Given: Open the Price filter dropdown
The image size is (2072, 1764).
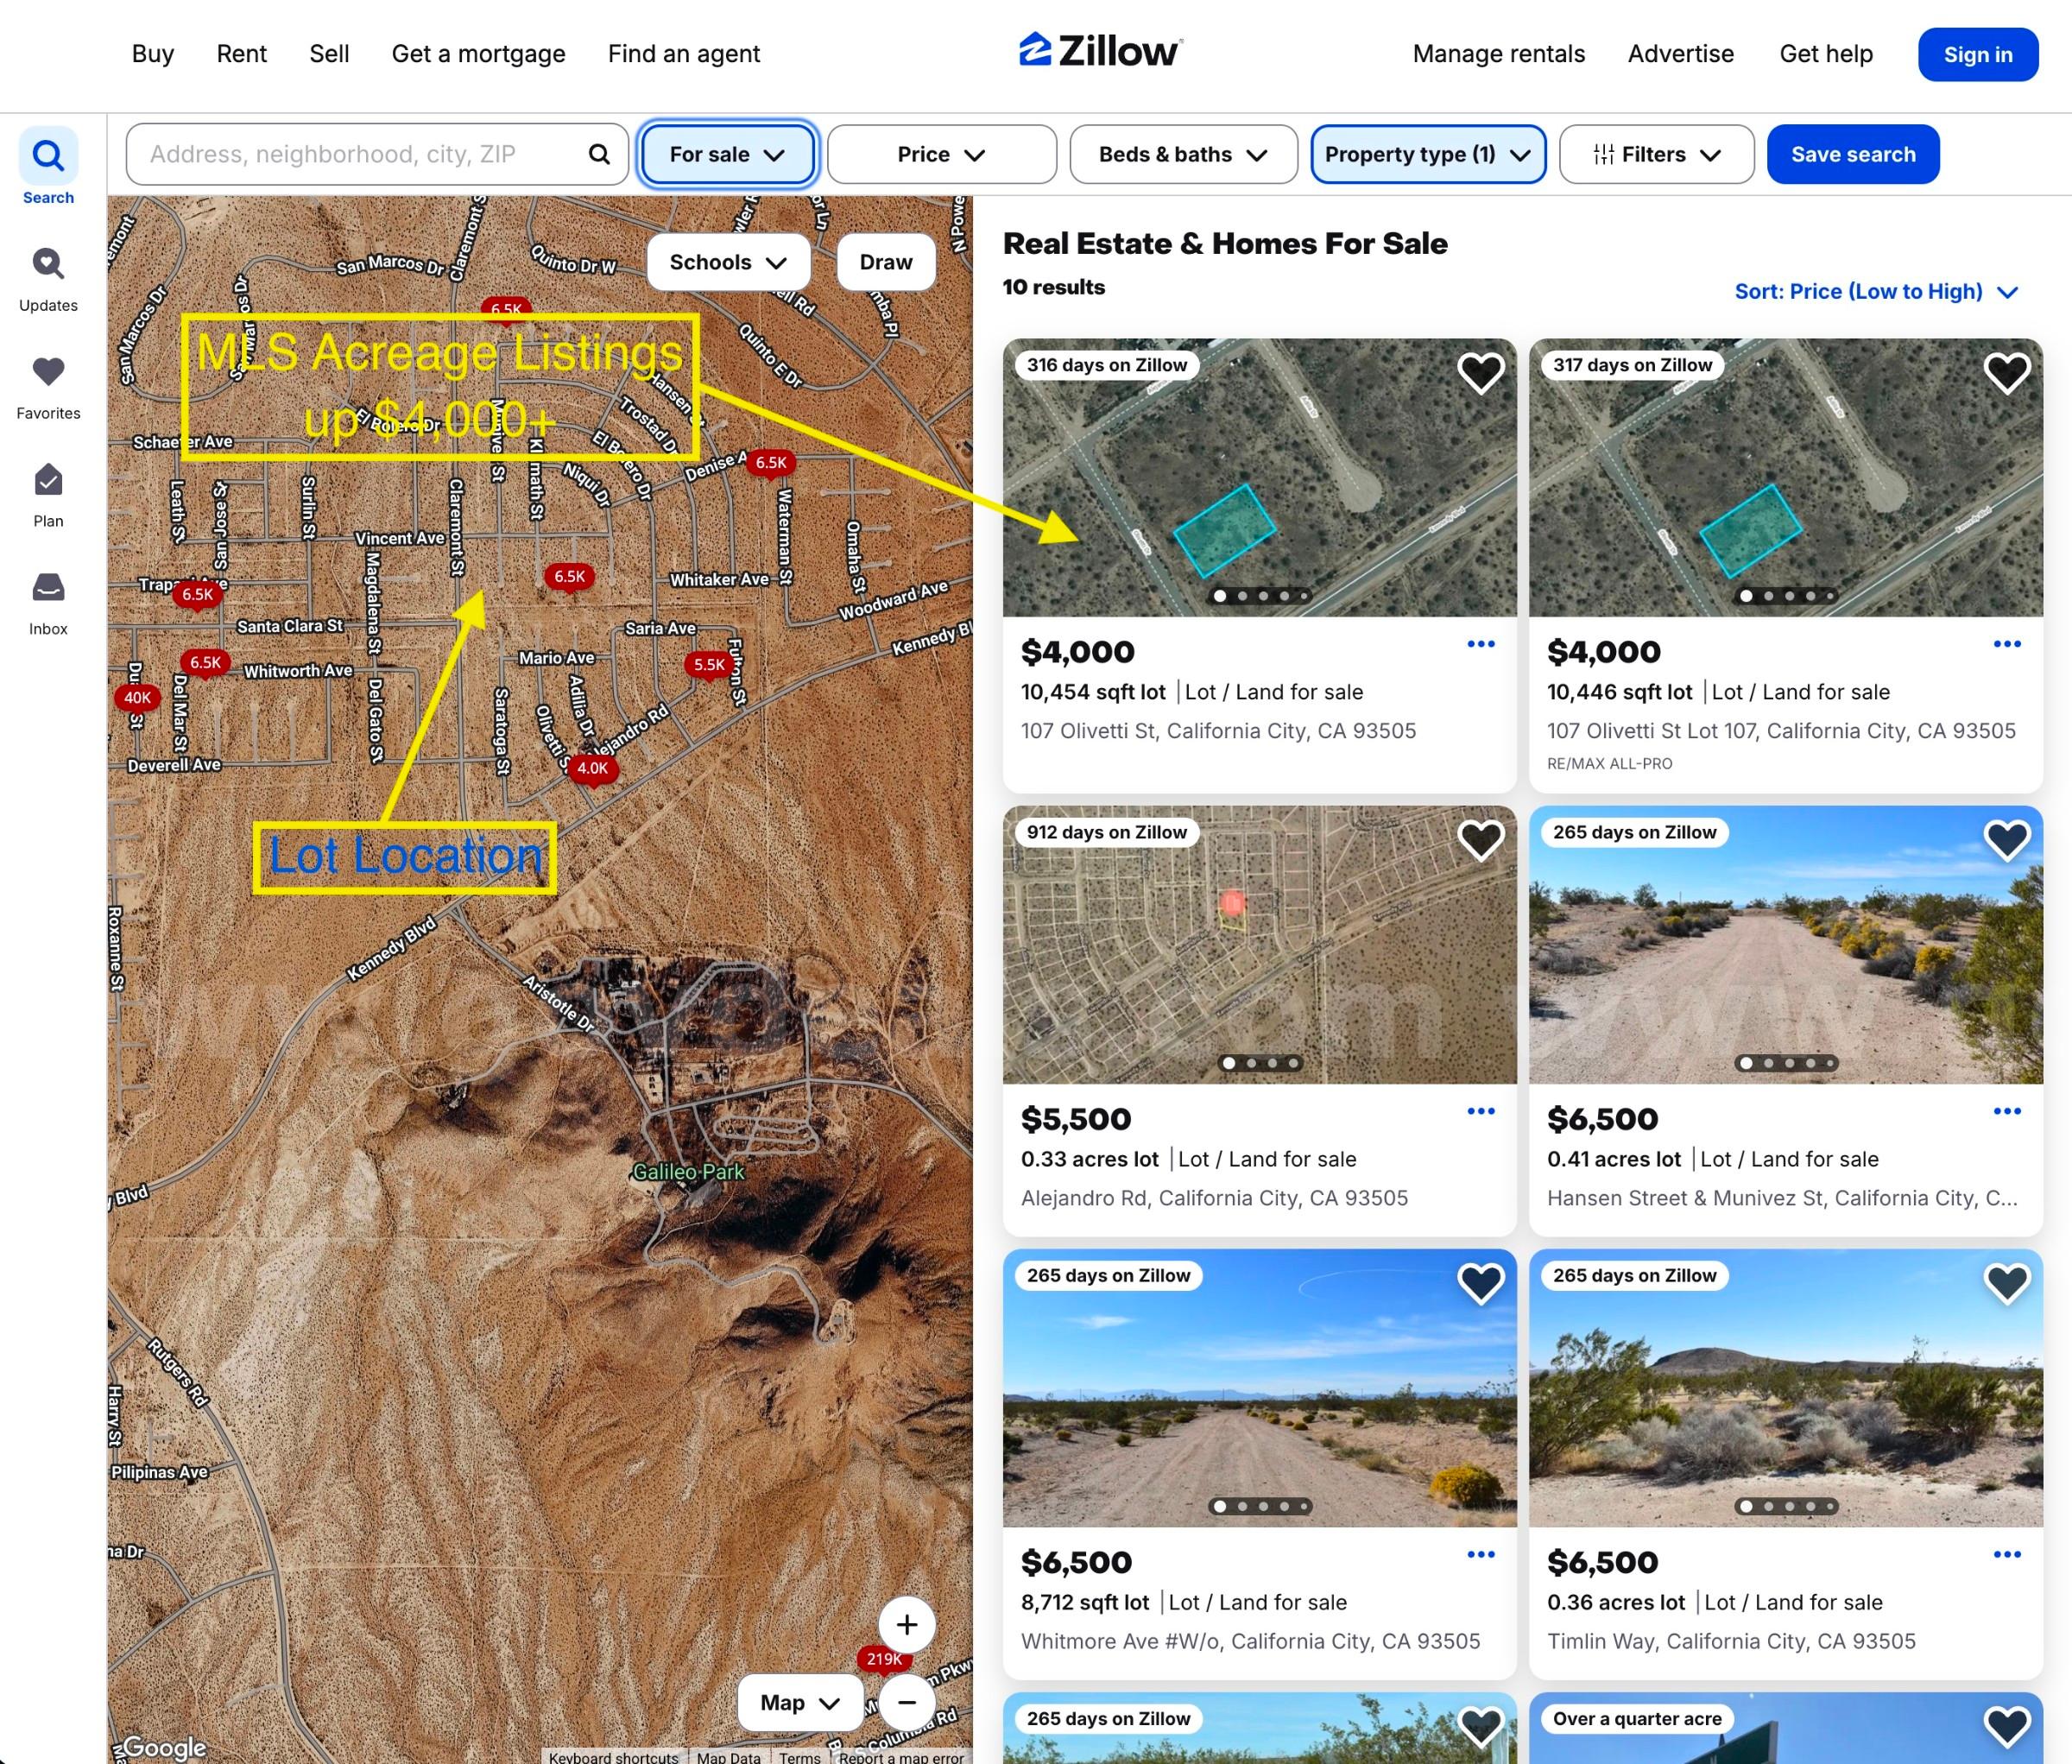Looking at the screenshot, I should (942, 154).
